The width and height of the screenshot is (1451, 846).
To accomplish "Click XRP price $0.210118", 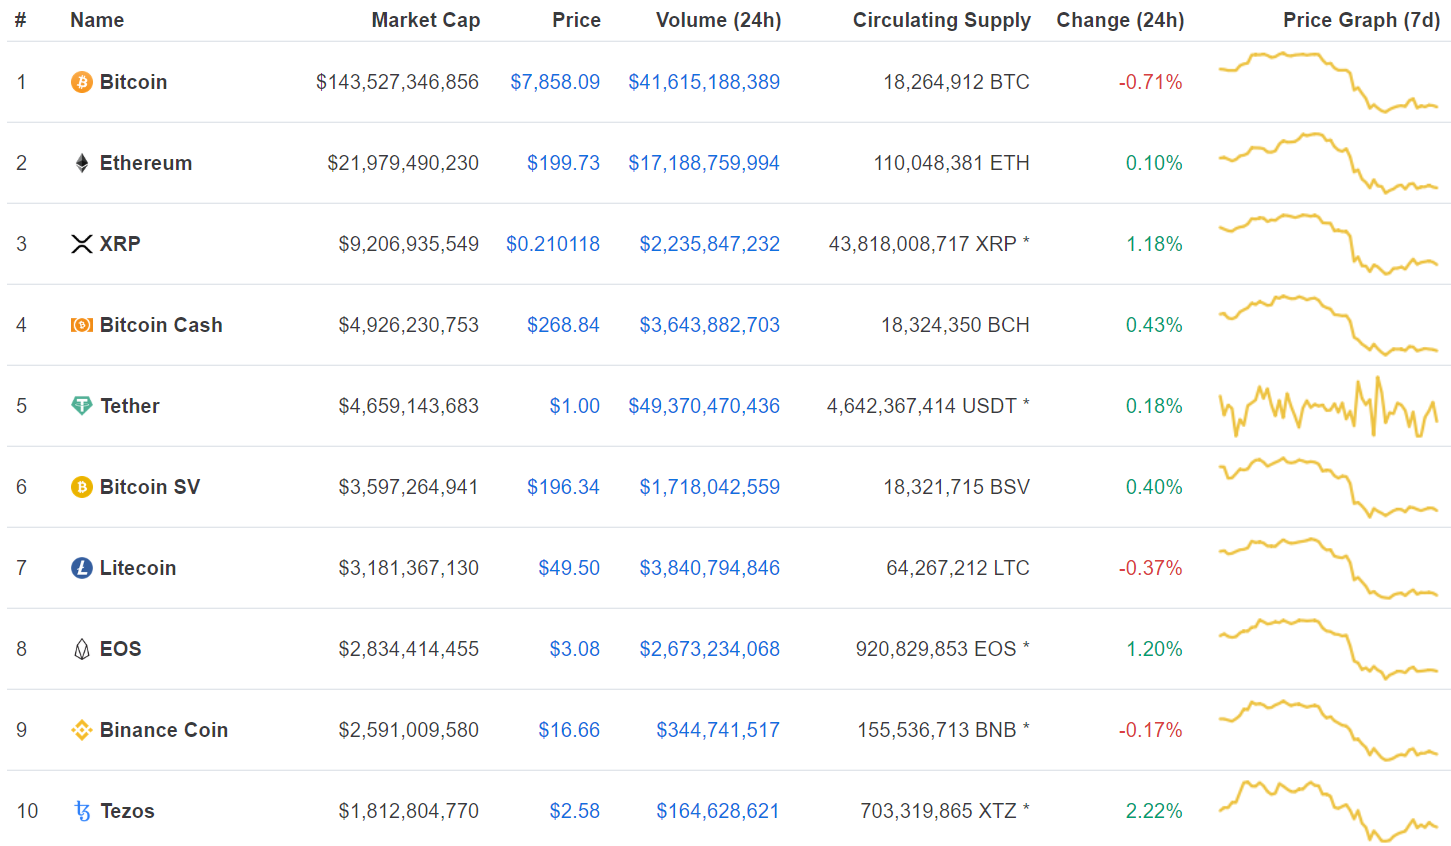I will (x=553, y=244).
